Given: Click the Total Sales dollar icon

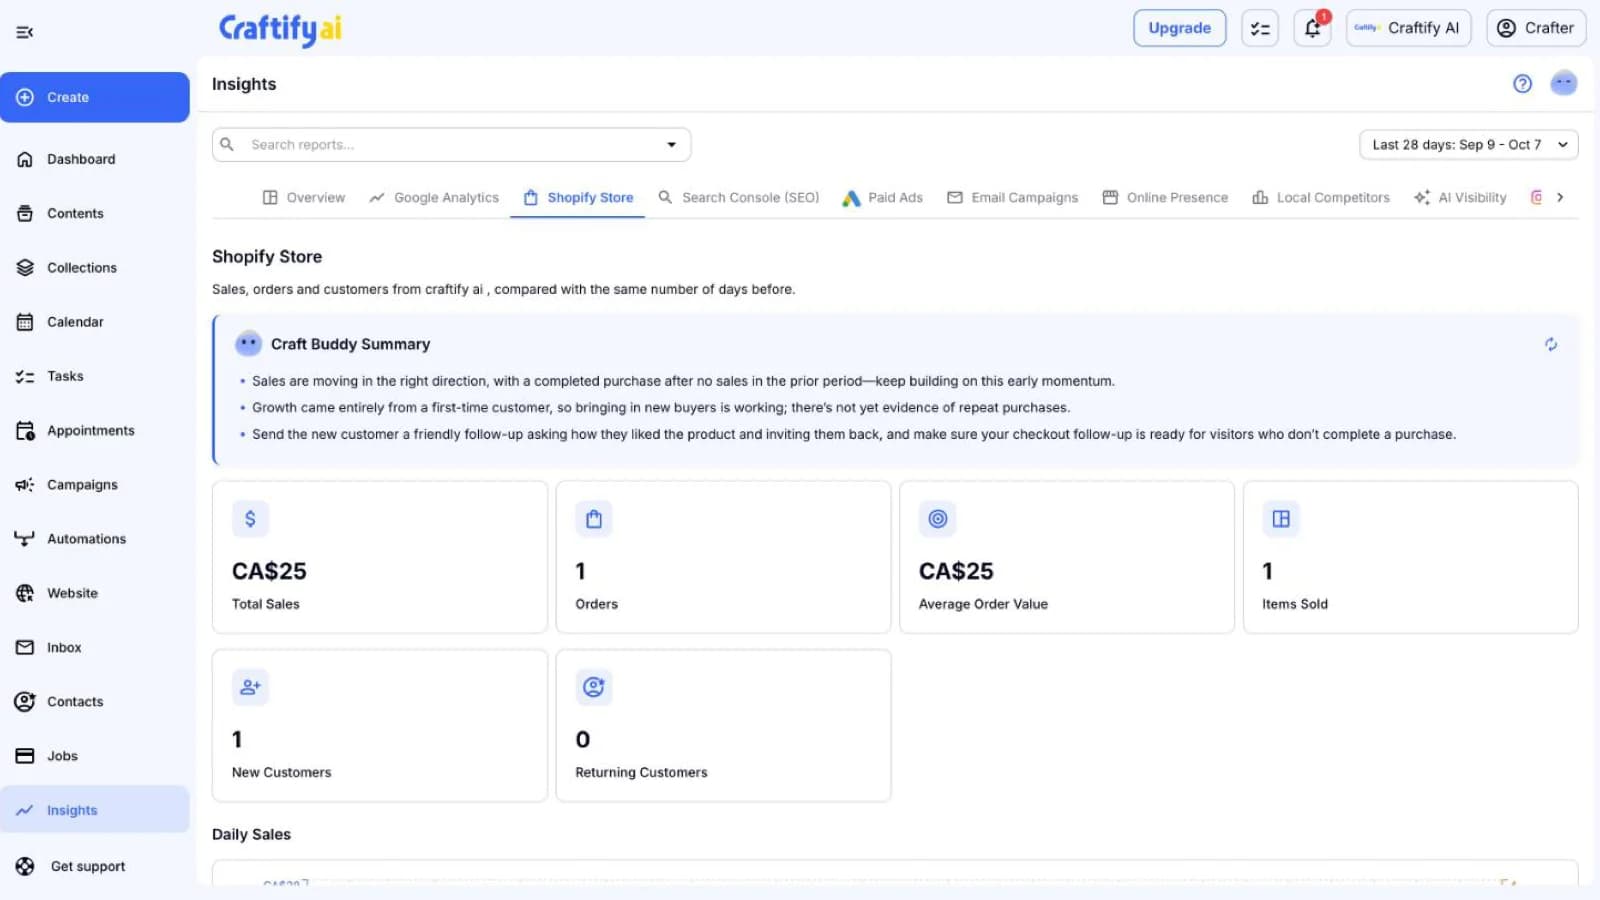Looking at the screenshot, I should click(x=250, y=518).
